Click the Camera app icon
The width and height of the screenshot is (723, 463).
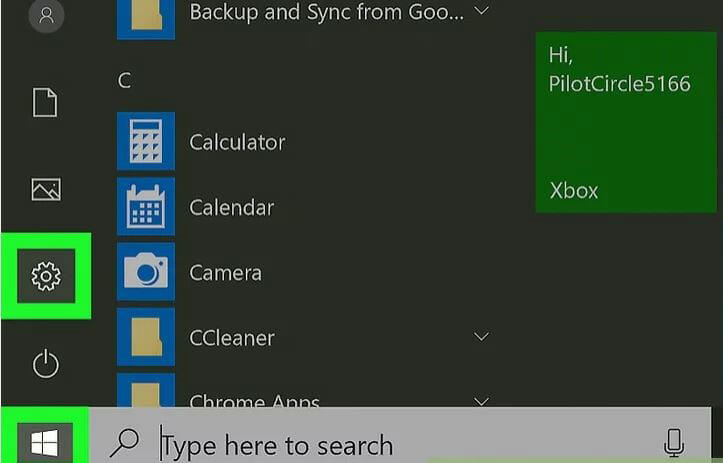(x=146, y=272)
